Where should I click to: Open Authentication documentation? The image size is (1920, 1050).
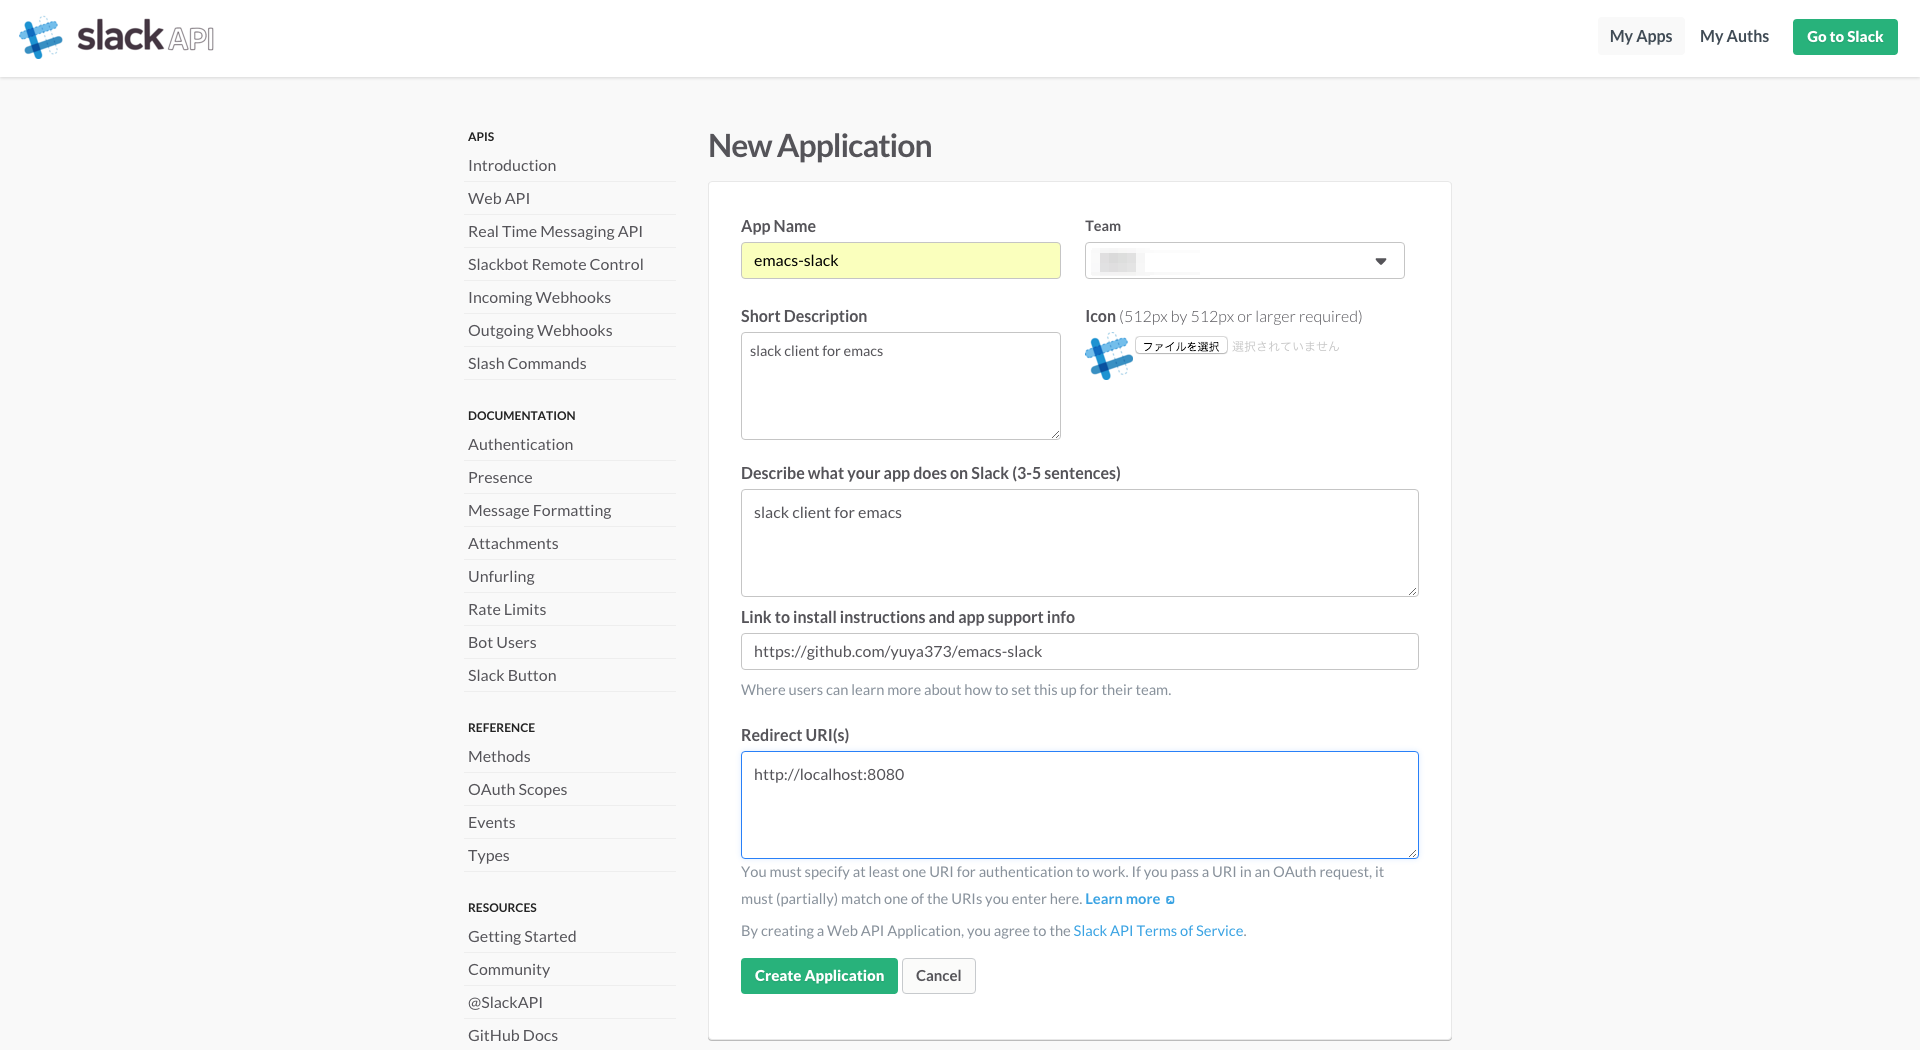(x=520, y=445)
